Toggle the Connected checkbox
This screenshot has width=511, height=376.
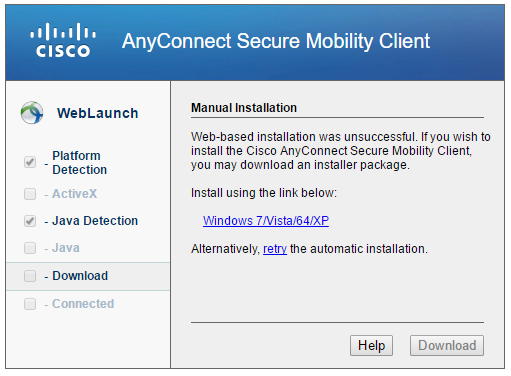[x=30, y=304]
